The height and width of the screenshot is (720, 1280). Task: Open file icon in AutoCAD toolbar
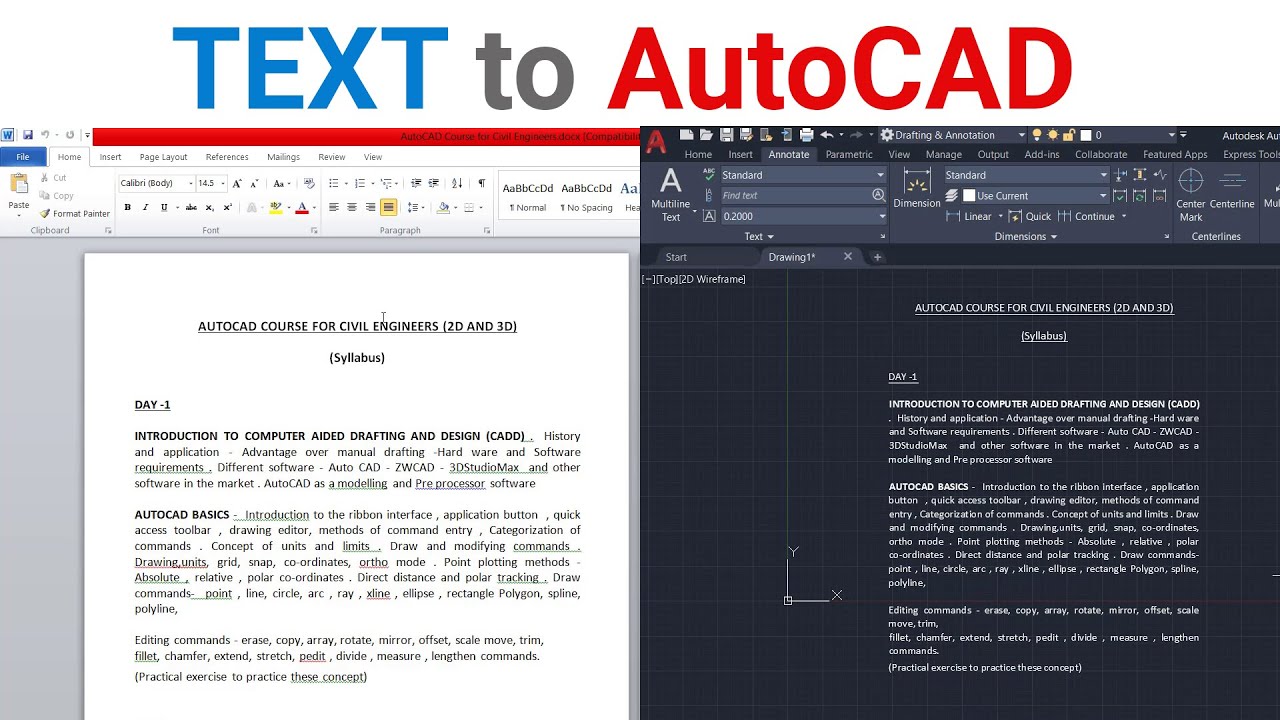[707, 135]
